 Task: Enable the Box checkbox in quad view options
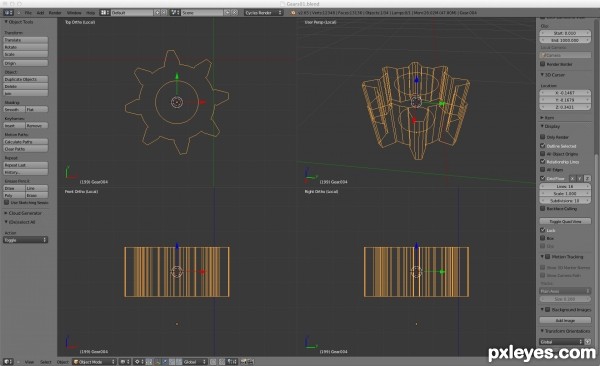(x=543, y=238)
